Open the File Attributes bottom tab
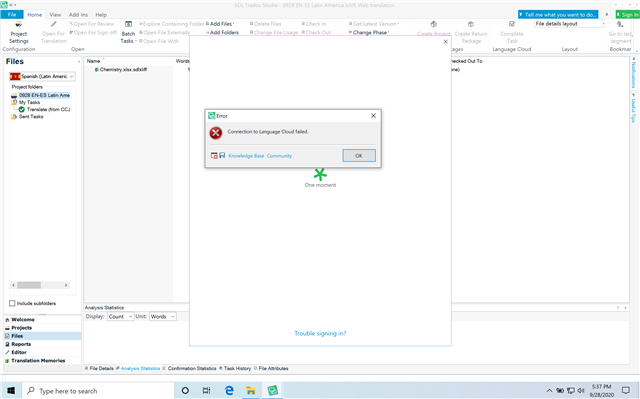Screen dimensions: 640x399 click(x=271, y=368)
